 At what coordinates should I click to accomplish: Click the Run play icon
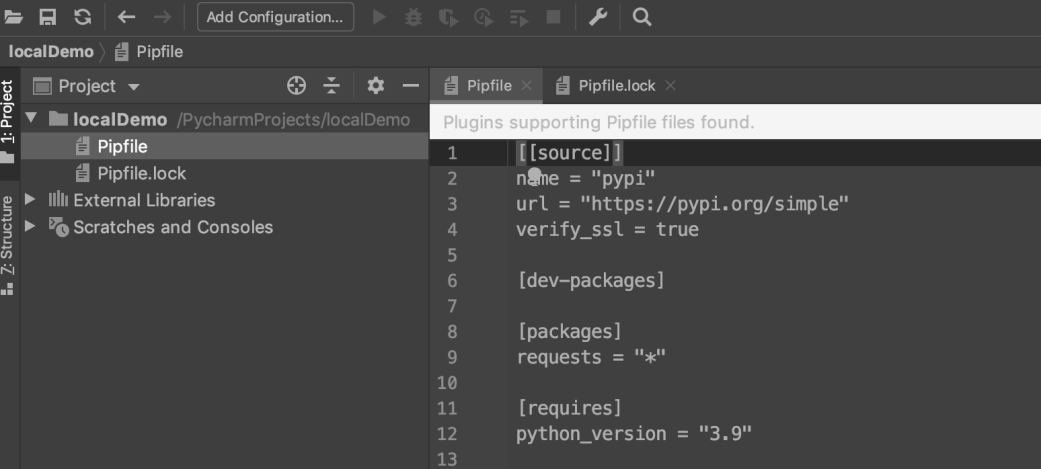[x=379, y=17]
